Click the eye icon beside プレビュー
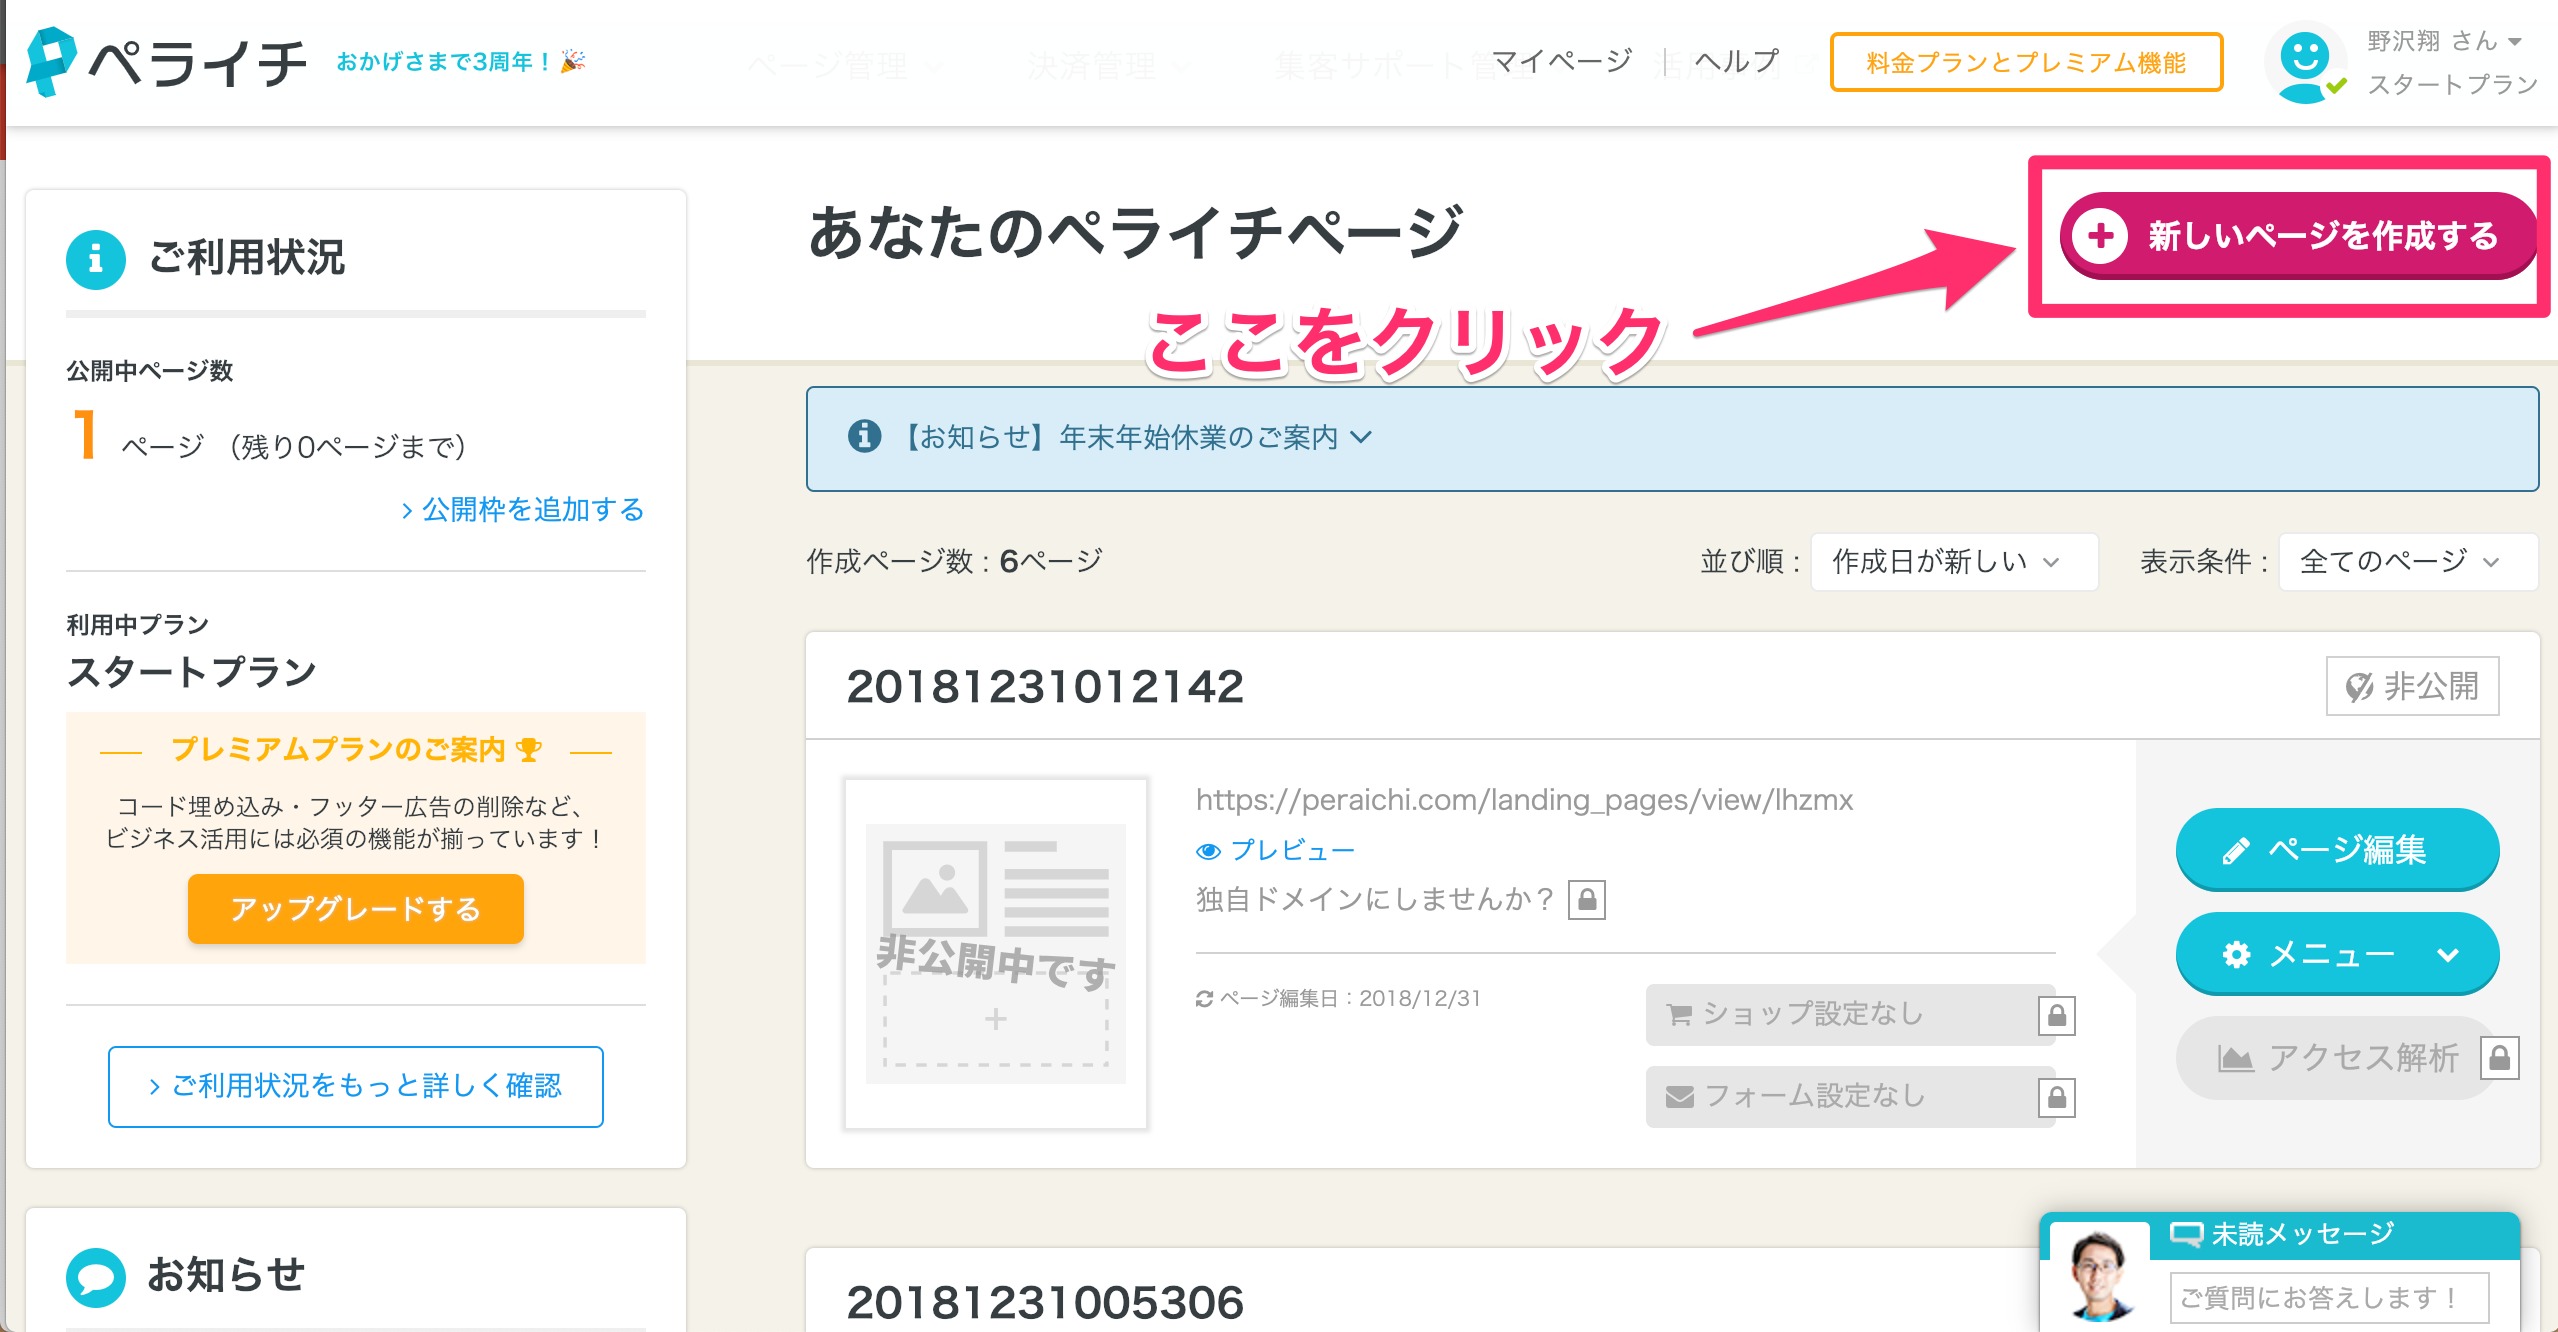The width and height of the screenshot is (2558, 1332). pos(1208,851)
